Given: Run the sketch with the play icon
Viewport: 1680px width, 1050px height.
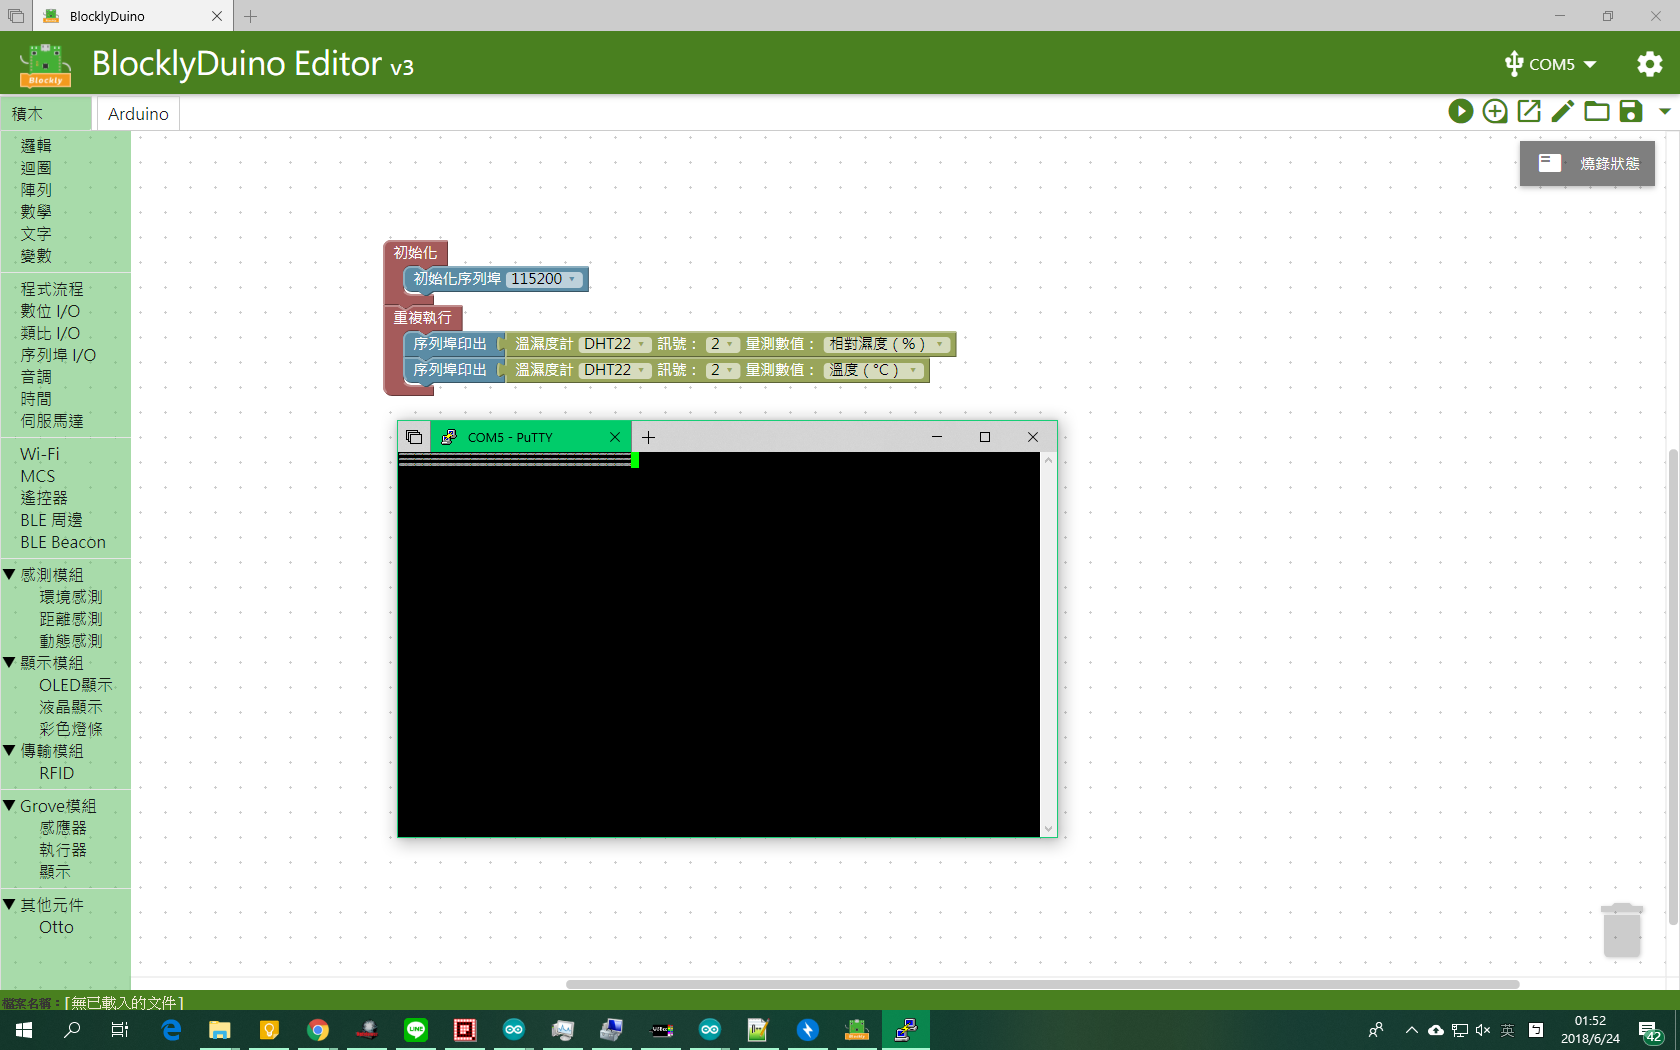Looking at the screenshot, I should click(1461, 111).
